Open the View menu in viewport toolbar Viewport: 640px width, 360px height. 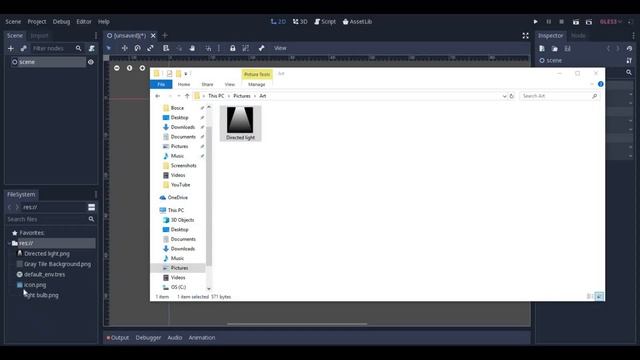coord(280,48)
